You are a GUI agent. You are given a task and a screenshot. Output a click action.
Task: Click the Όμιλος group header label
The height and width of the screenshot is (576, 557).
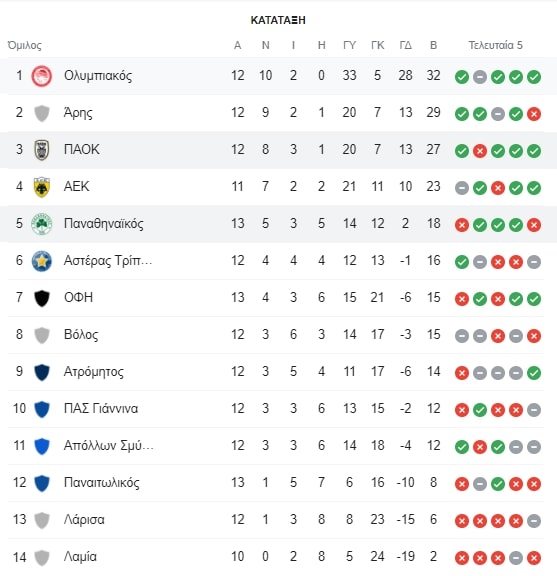(x=25, y=45)
